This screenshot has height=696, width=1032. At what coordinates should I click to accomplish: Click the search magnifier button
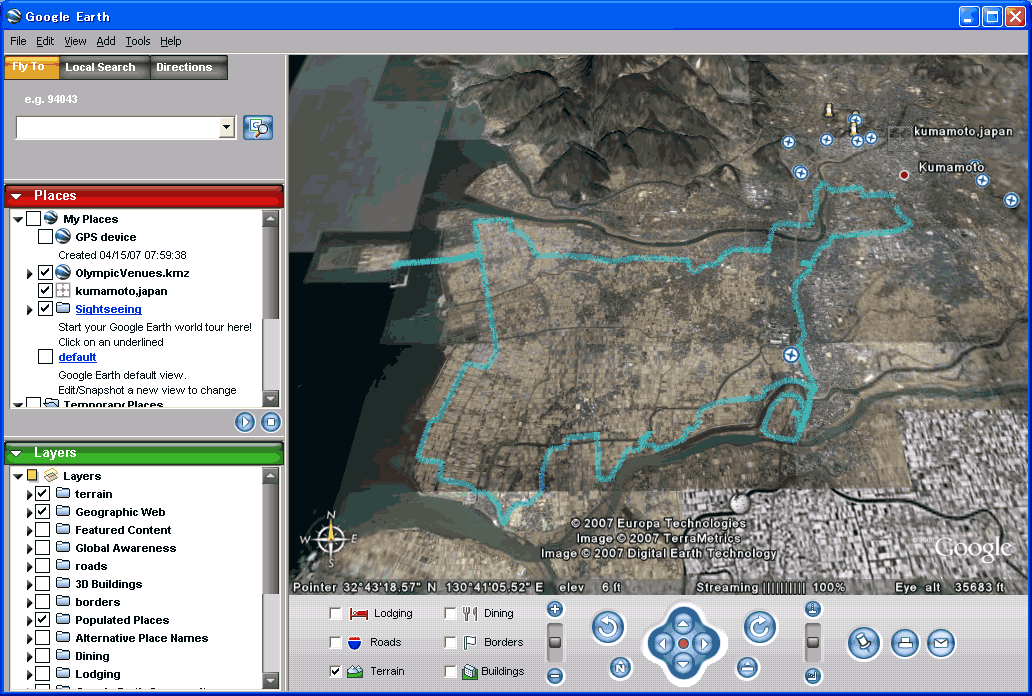[x=258, y=127]
